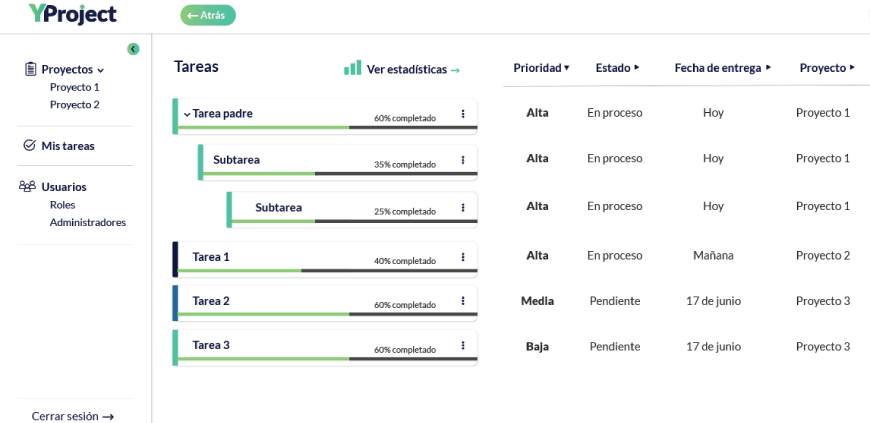Expand the Estado column filter
Screen dimensions: 870x423
tap(617, 68)
